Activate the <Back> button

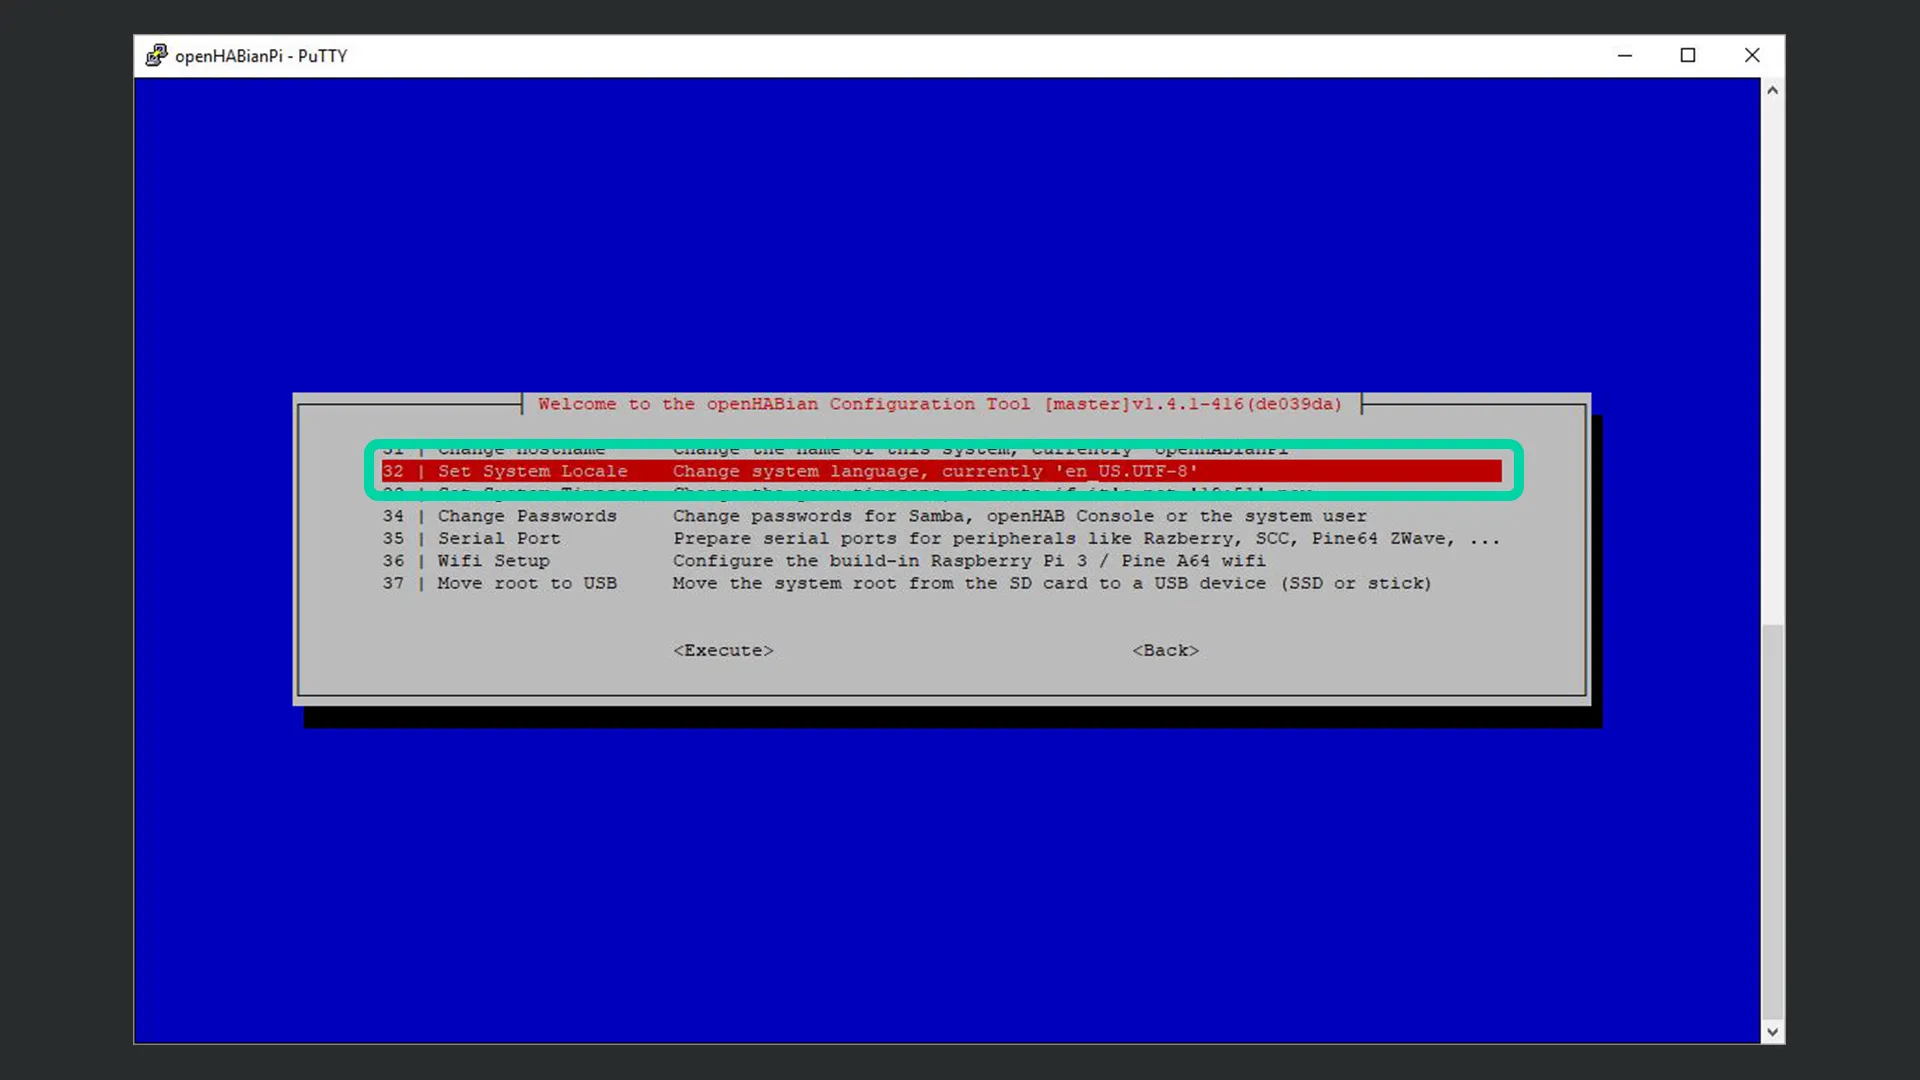coord(1165,650)
